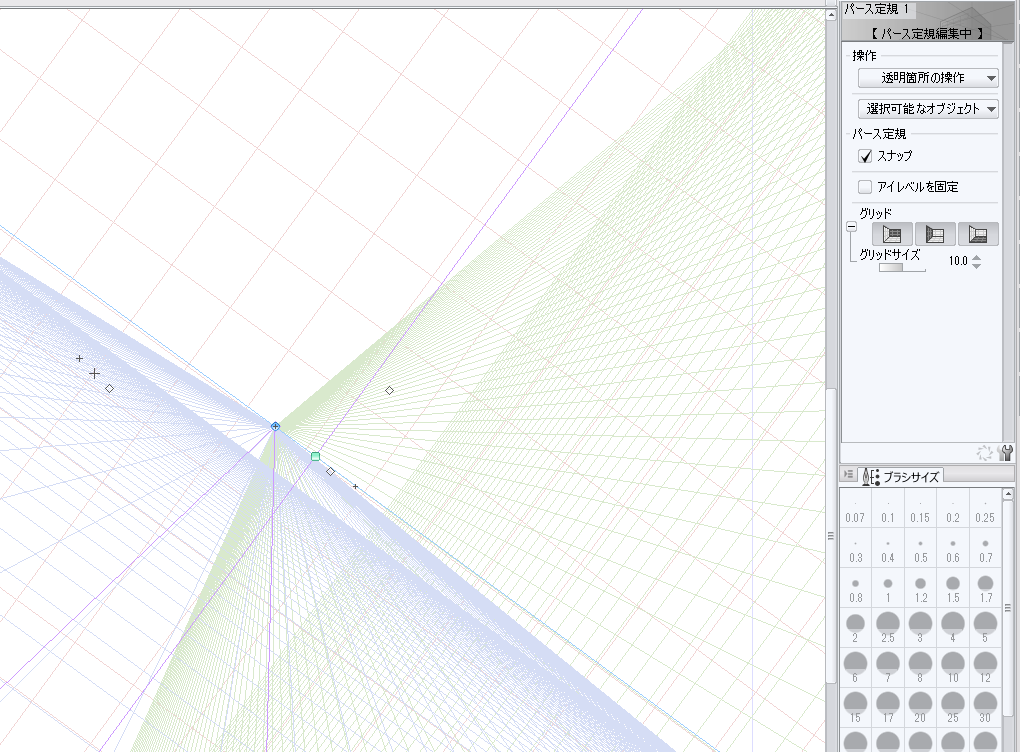Choose brush size 8

[920, 667]
